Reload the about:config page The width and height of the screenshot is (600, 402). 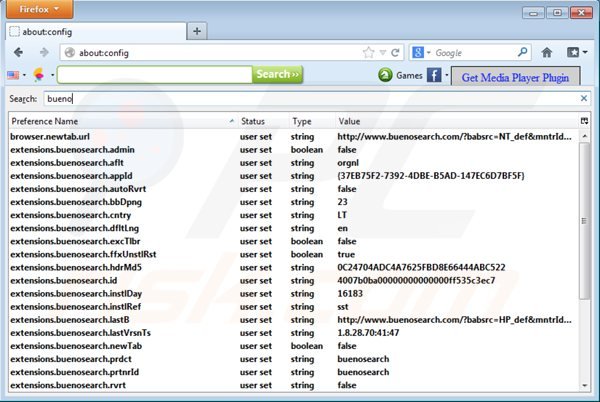(x=395, y=52)
